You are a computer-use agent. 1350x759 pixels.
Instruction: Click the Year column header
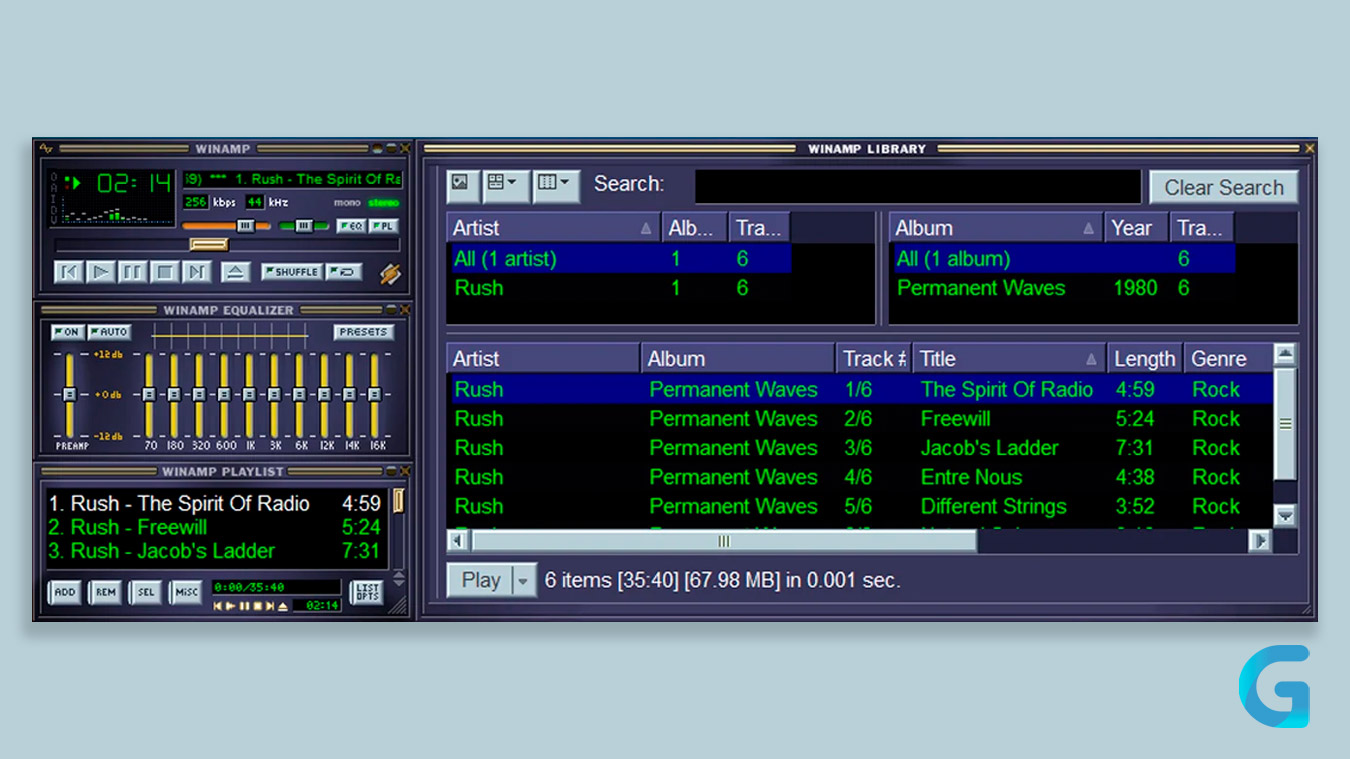1136,228
